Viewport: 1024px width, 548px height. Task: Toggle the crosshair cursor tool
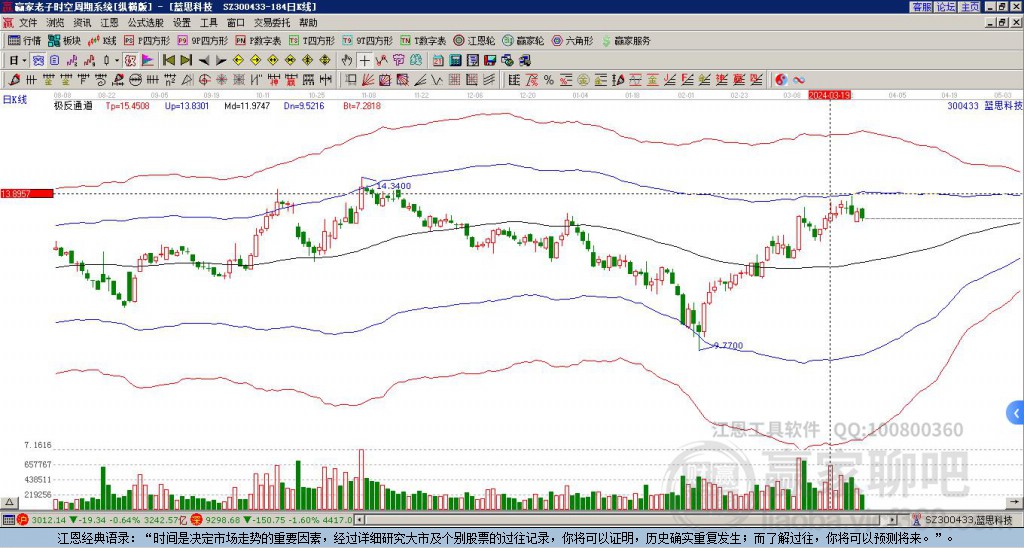[364, 61]
